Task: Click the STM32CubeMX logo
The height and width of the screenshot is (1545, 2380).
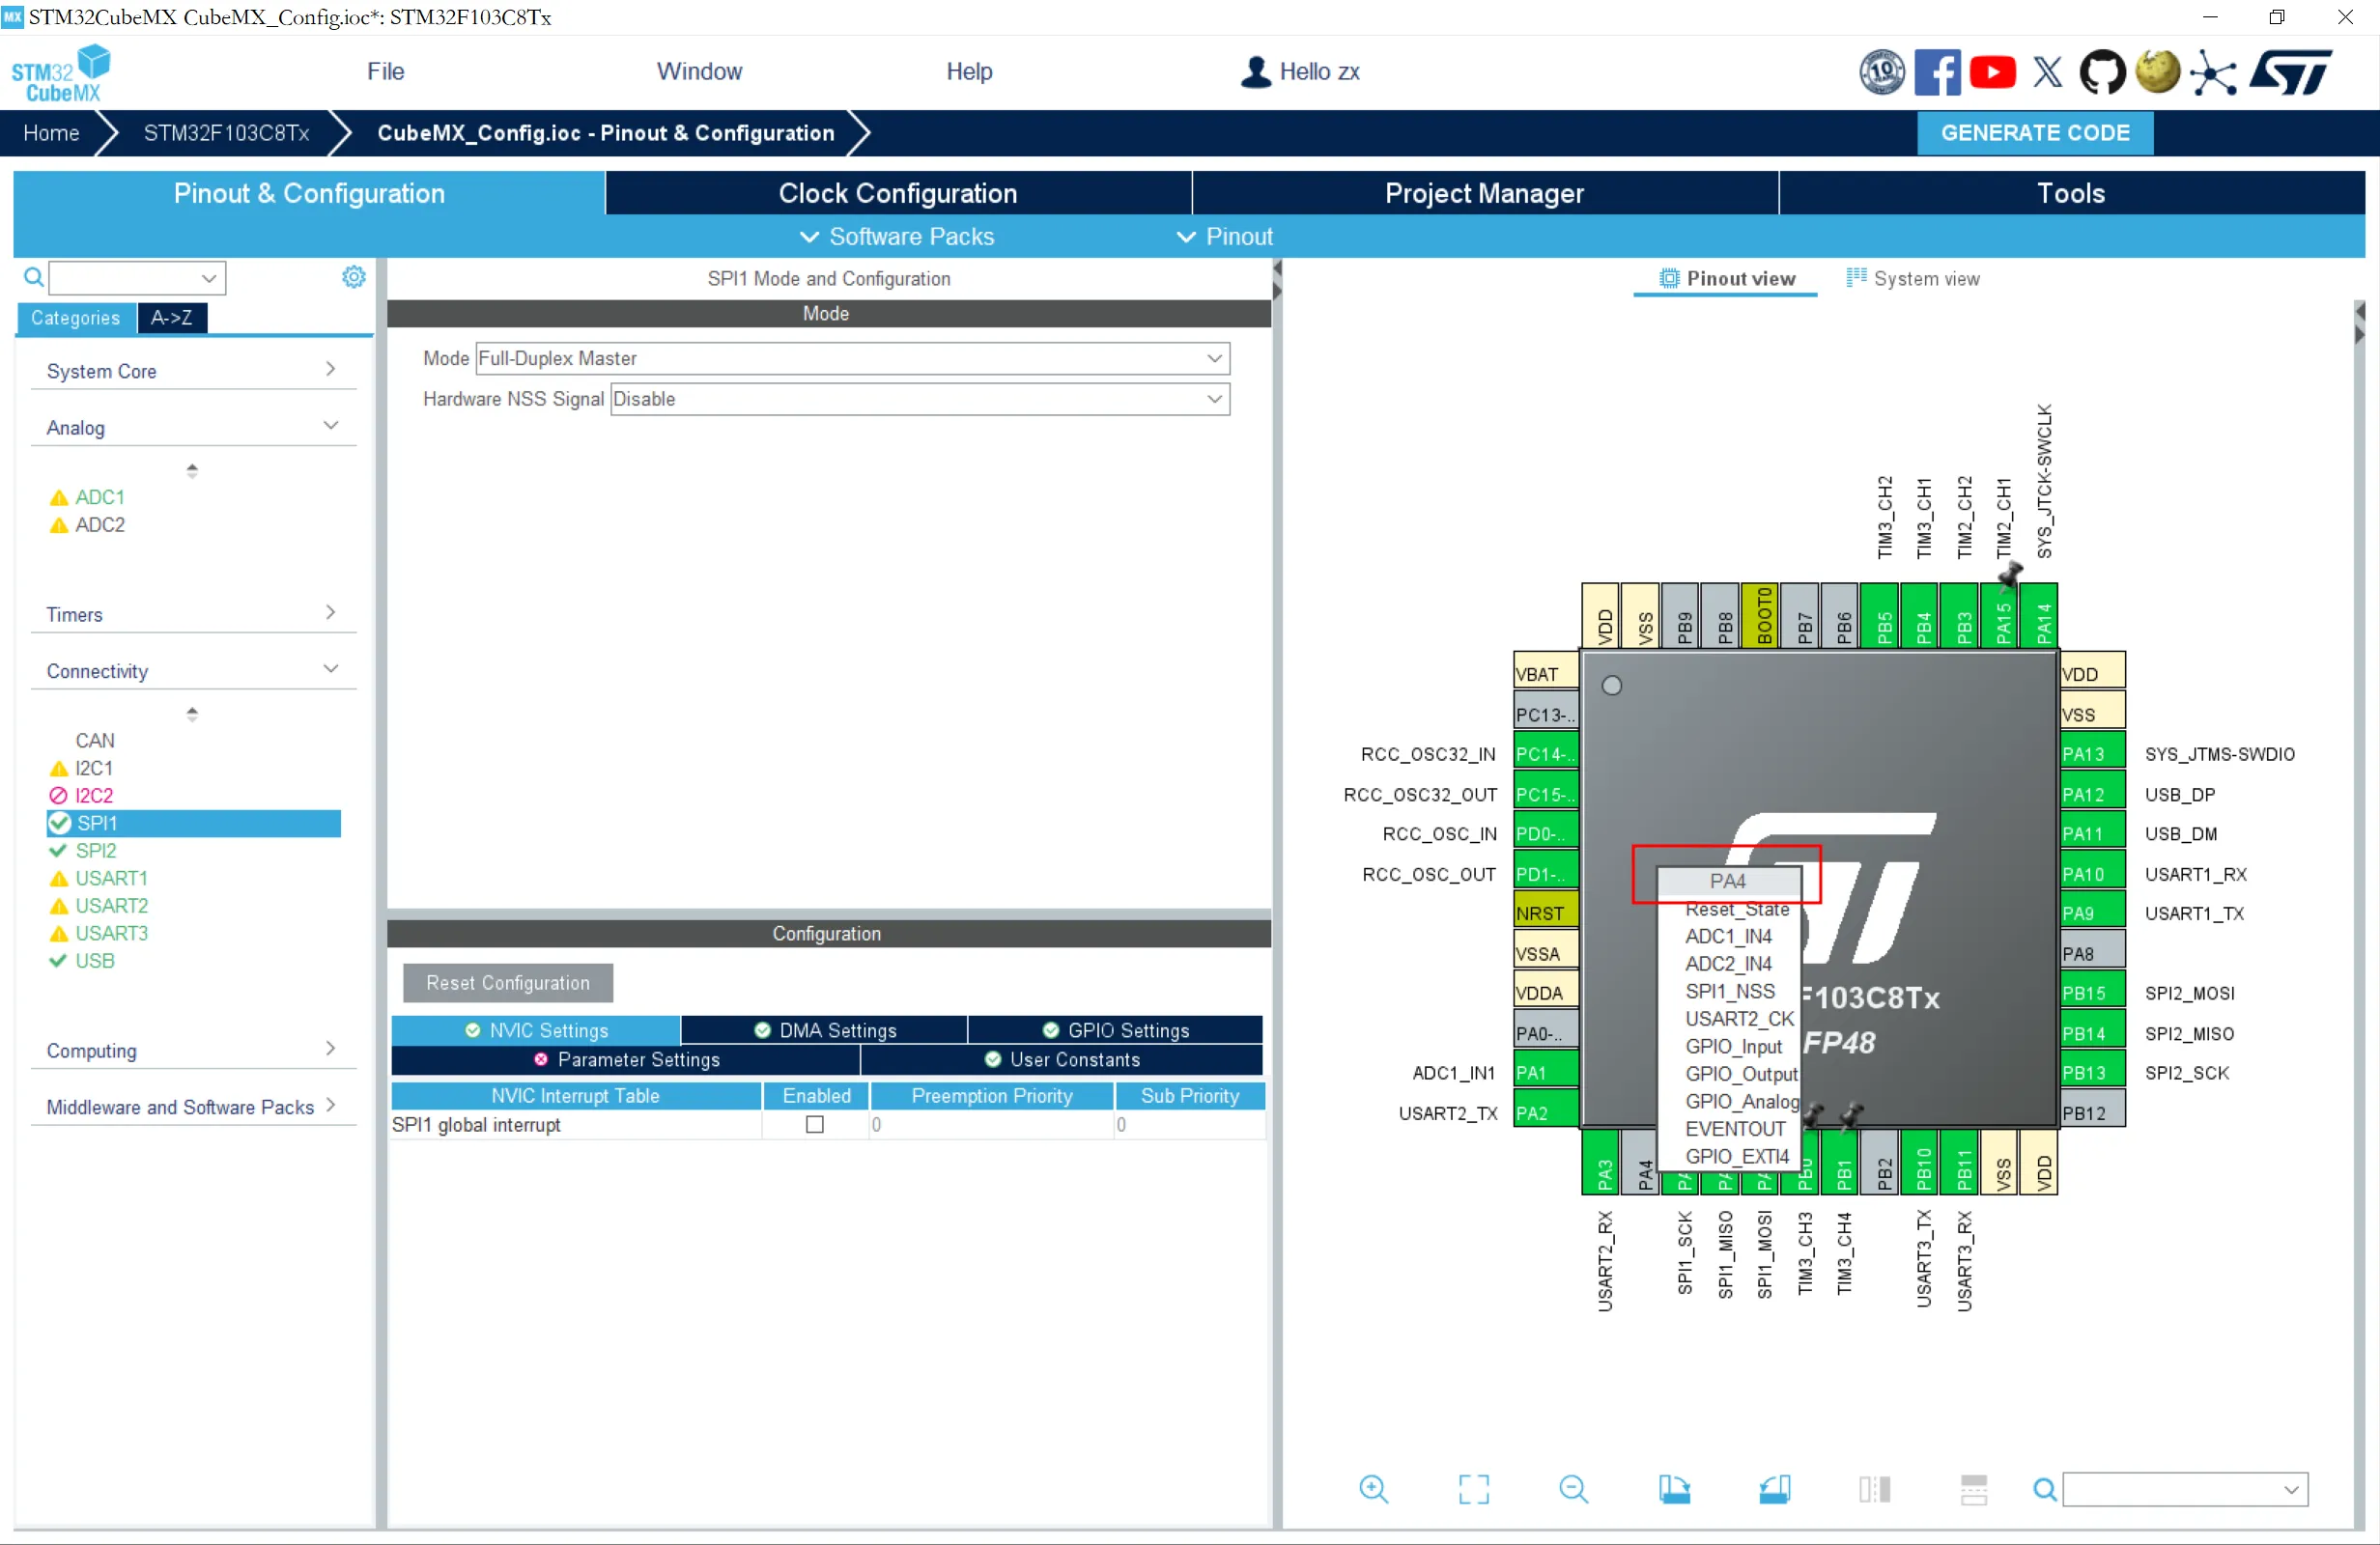Action: [x=61, y=73]
